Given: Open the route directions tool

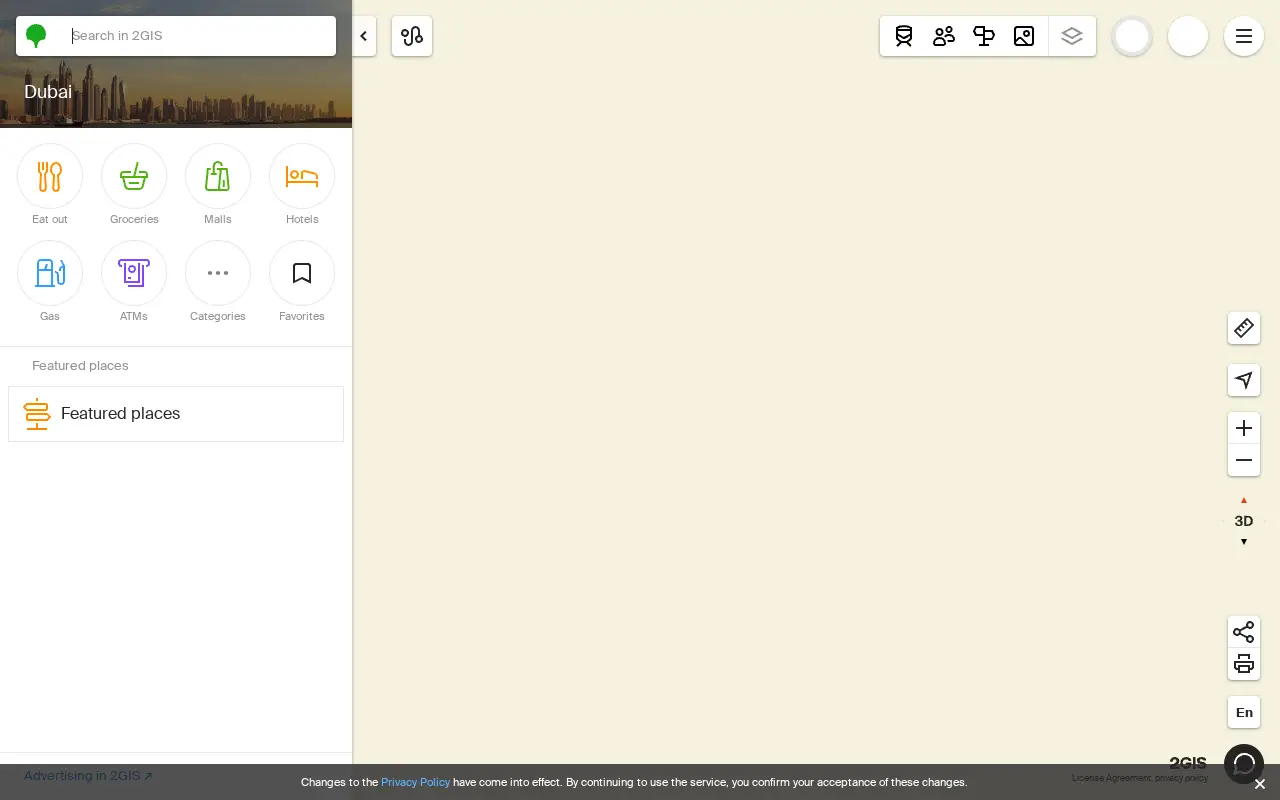Looking at the screenshot, I should click(x=412, y=36).
